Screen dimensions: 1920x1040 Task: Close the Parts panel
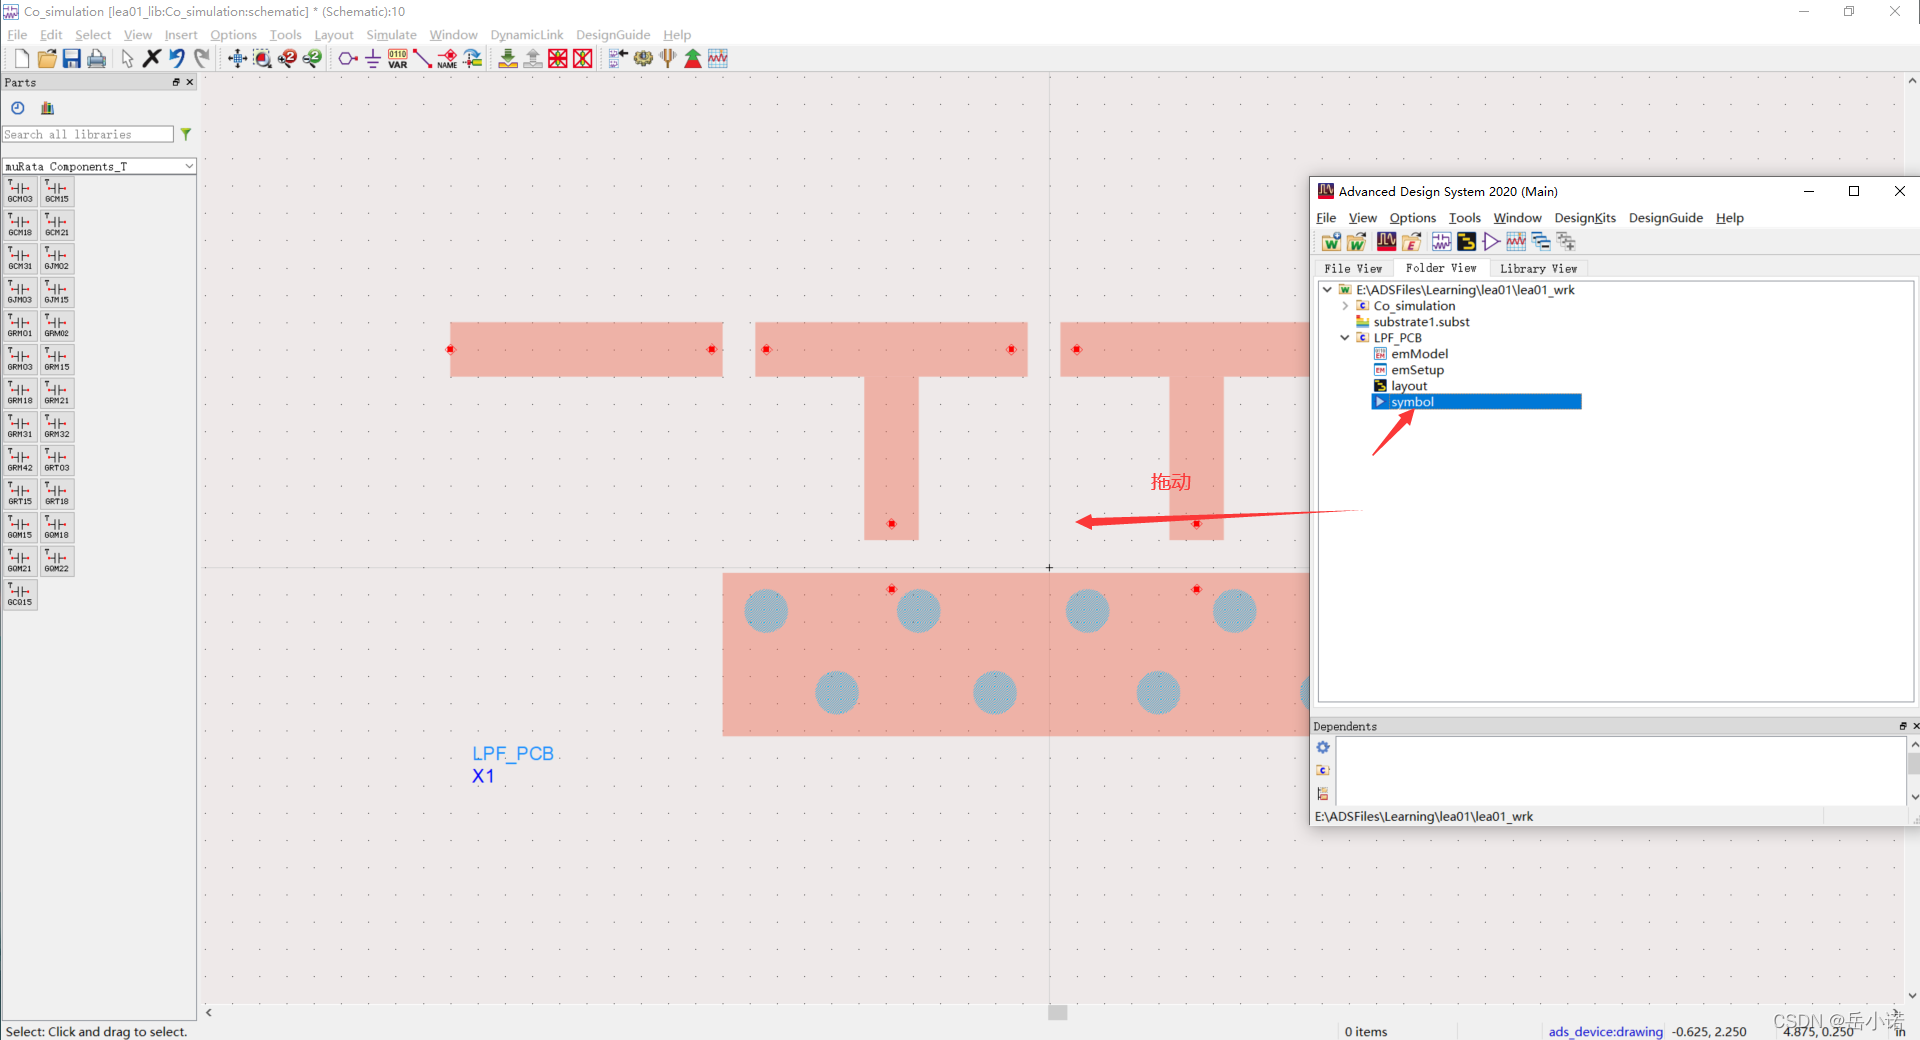[x=189, y=82]
